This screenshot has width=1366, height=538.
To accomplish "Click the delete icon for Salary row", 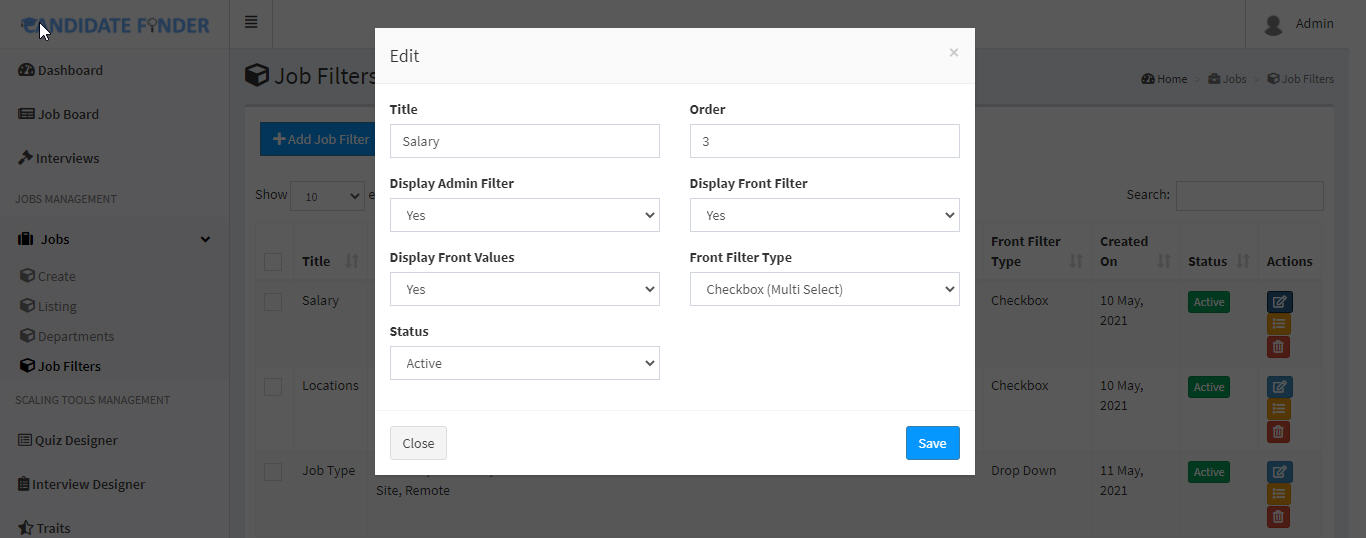I will (1278, 347).
